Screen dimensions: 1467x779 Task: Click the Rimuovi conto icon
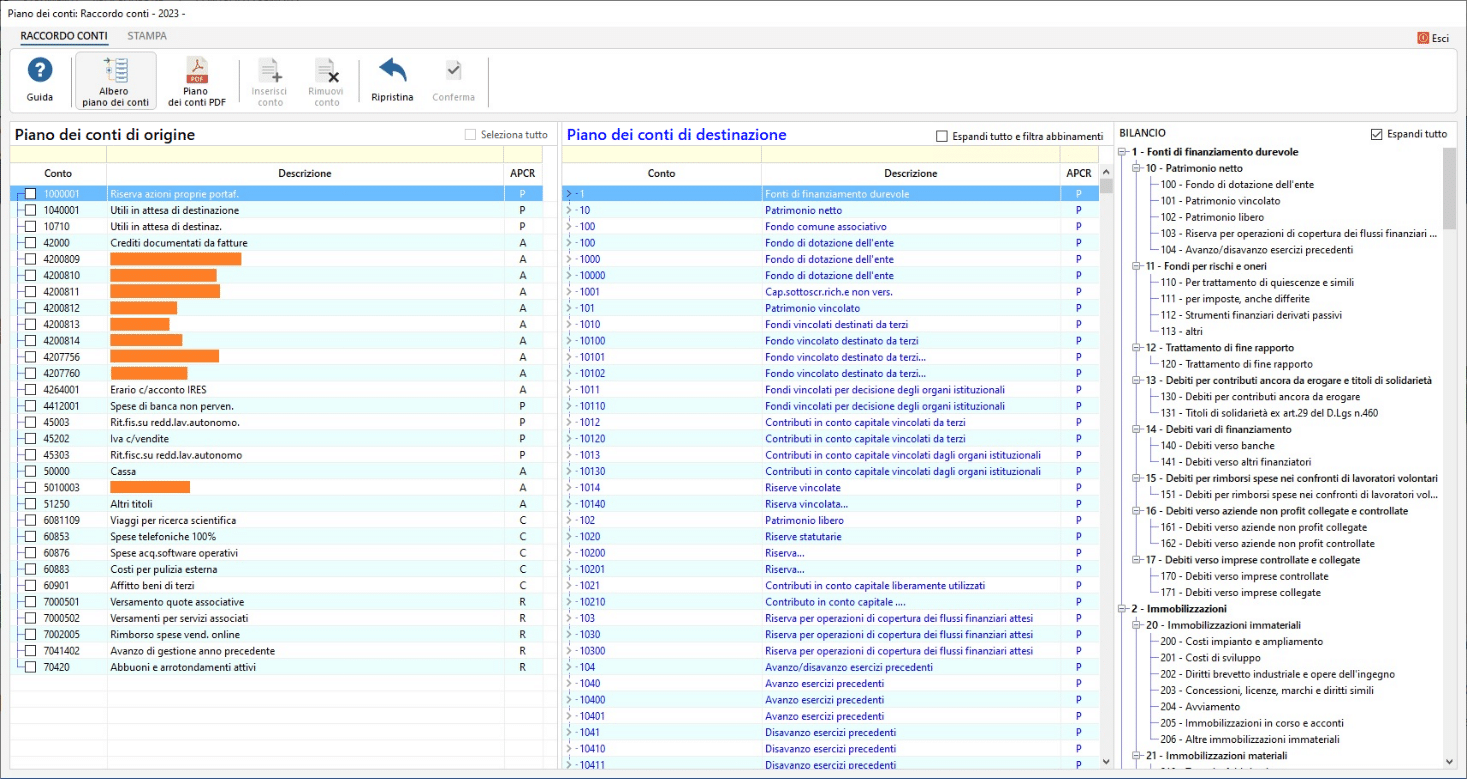pyautogui.click(x=326, y=71)
